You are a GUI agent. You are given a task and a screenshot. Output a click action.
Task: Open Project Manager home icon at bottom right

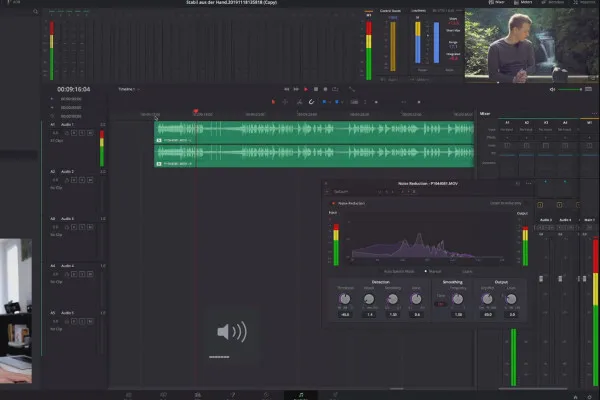pyautogui.click(x=576, y=397)
